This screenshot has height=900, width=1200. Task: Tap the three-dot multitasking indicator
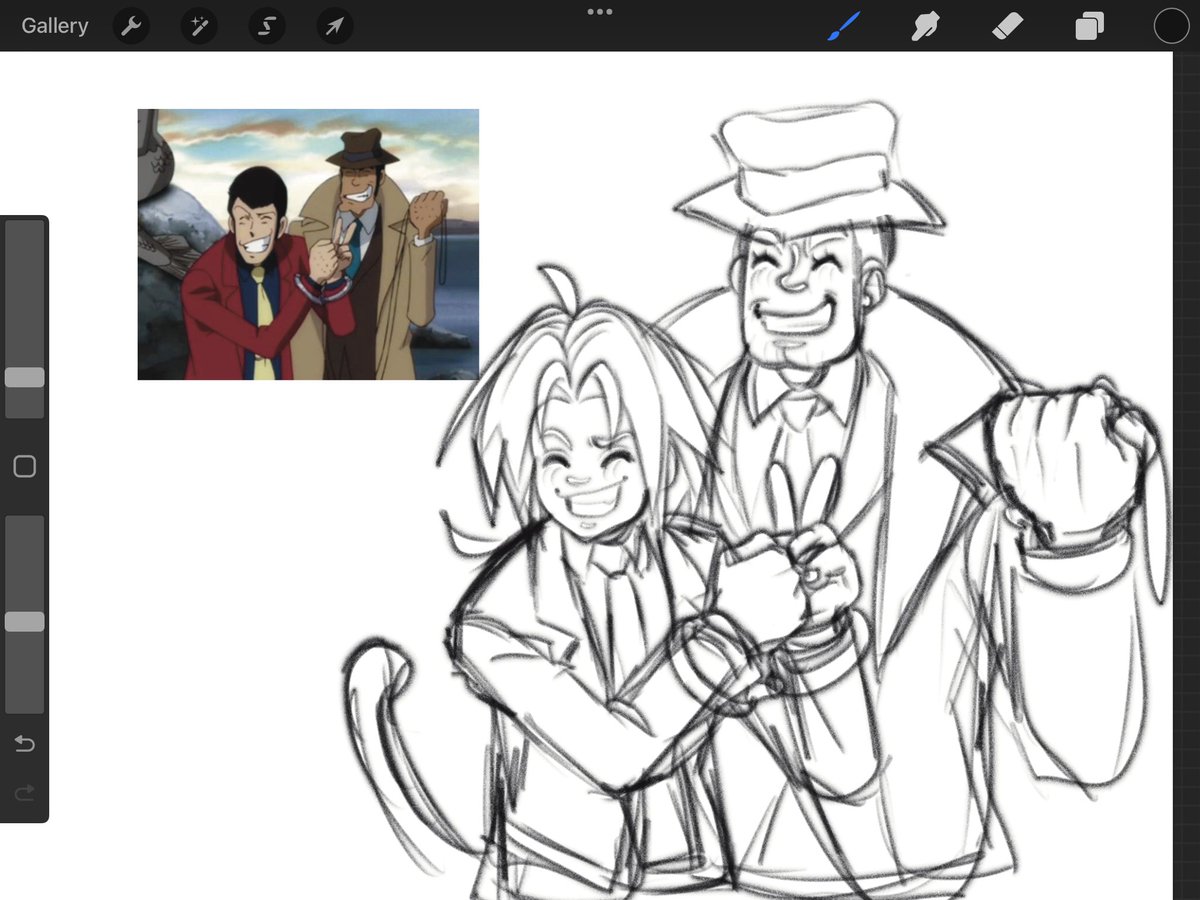pos(600,12)
